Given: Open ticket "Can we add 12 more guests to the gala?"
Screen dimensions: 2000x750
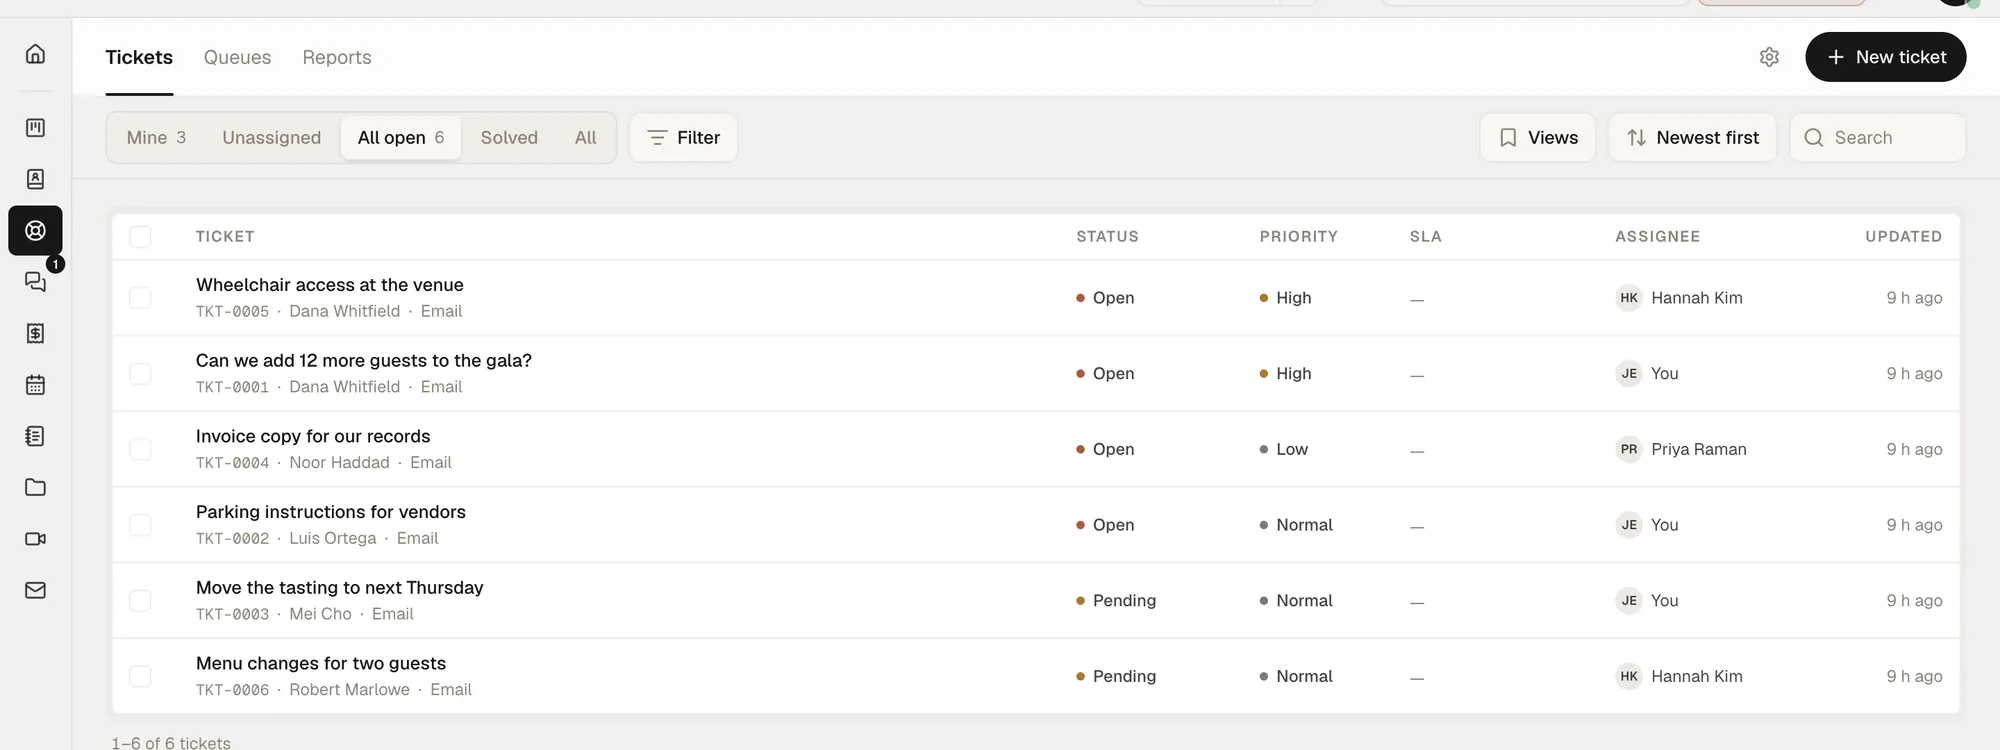Looking at the screenshot, I should (x=364, y=361).
